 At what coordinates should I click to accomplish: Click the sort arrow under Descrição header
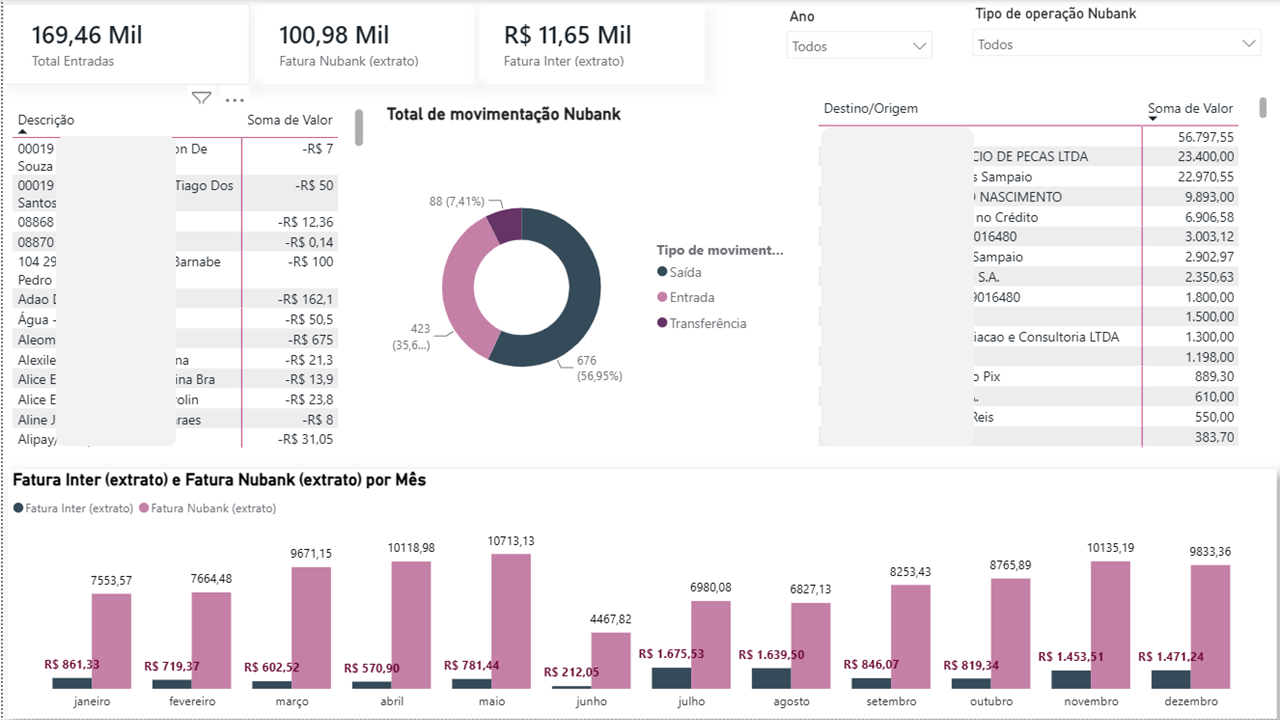click(22, 131)
